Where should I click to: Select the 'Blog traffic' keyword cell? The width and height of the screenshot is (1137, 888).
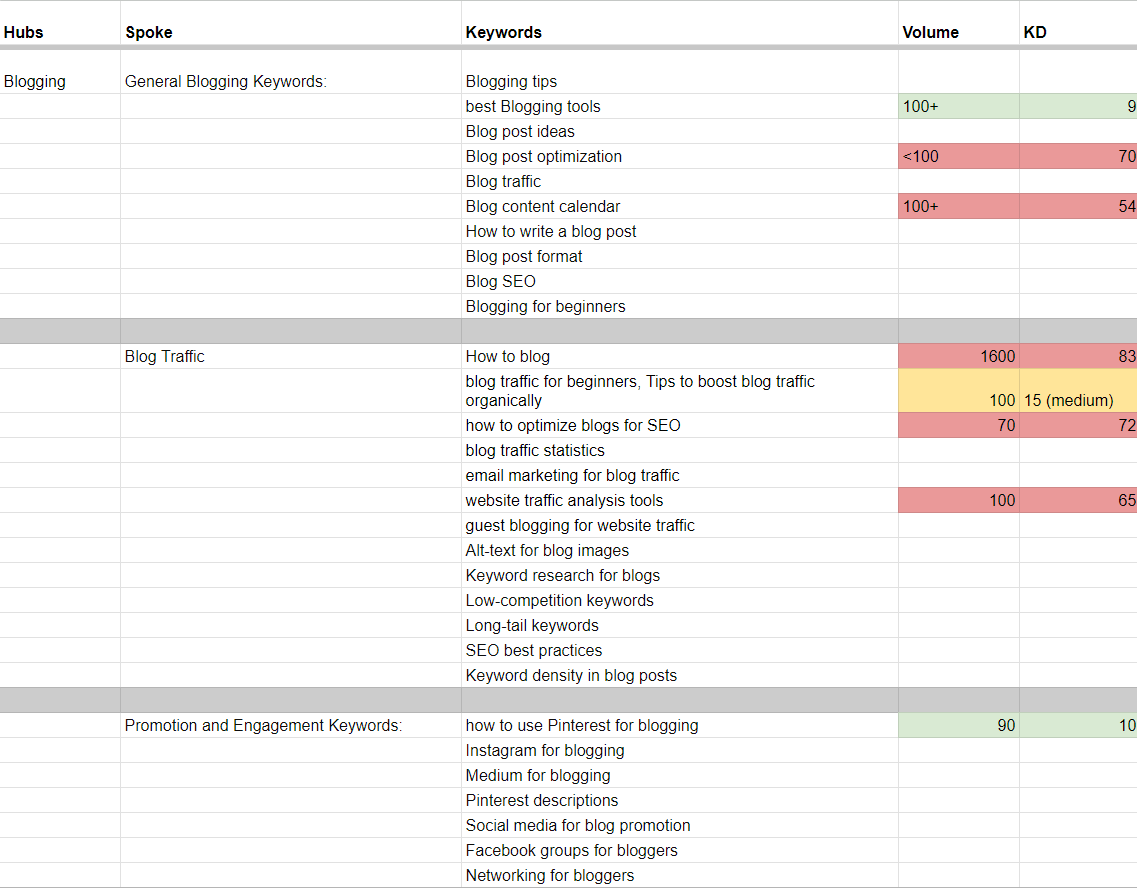(679, 181)
